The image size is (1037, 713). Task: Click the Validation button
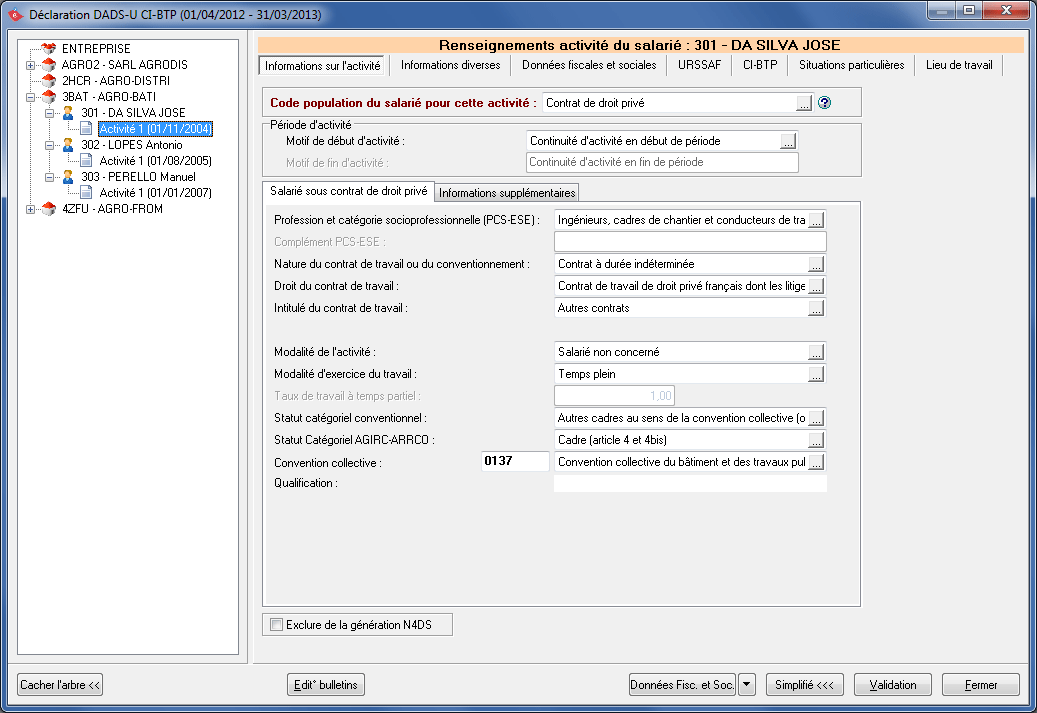pyautogui.click(x=892, y=685)
